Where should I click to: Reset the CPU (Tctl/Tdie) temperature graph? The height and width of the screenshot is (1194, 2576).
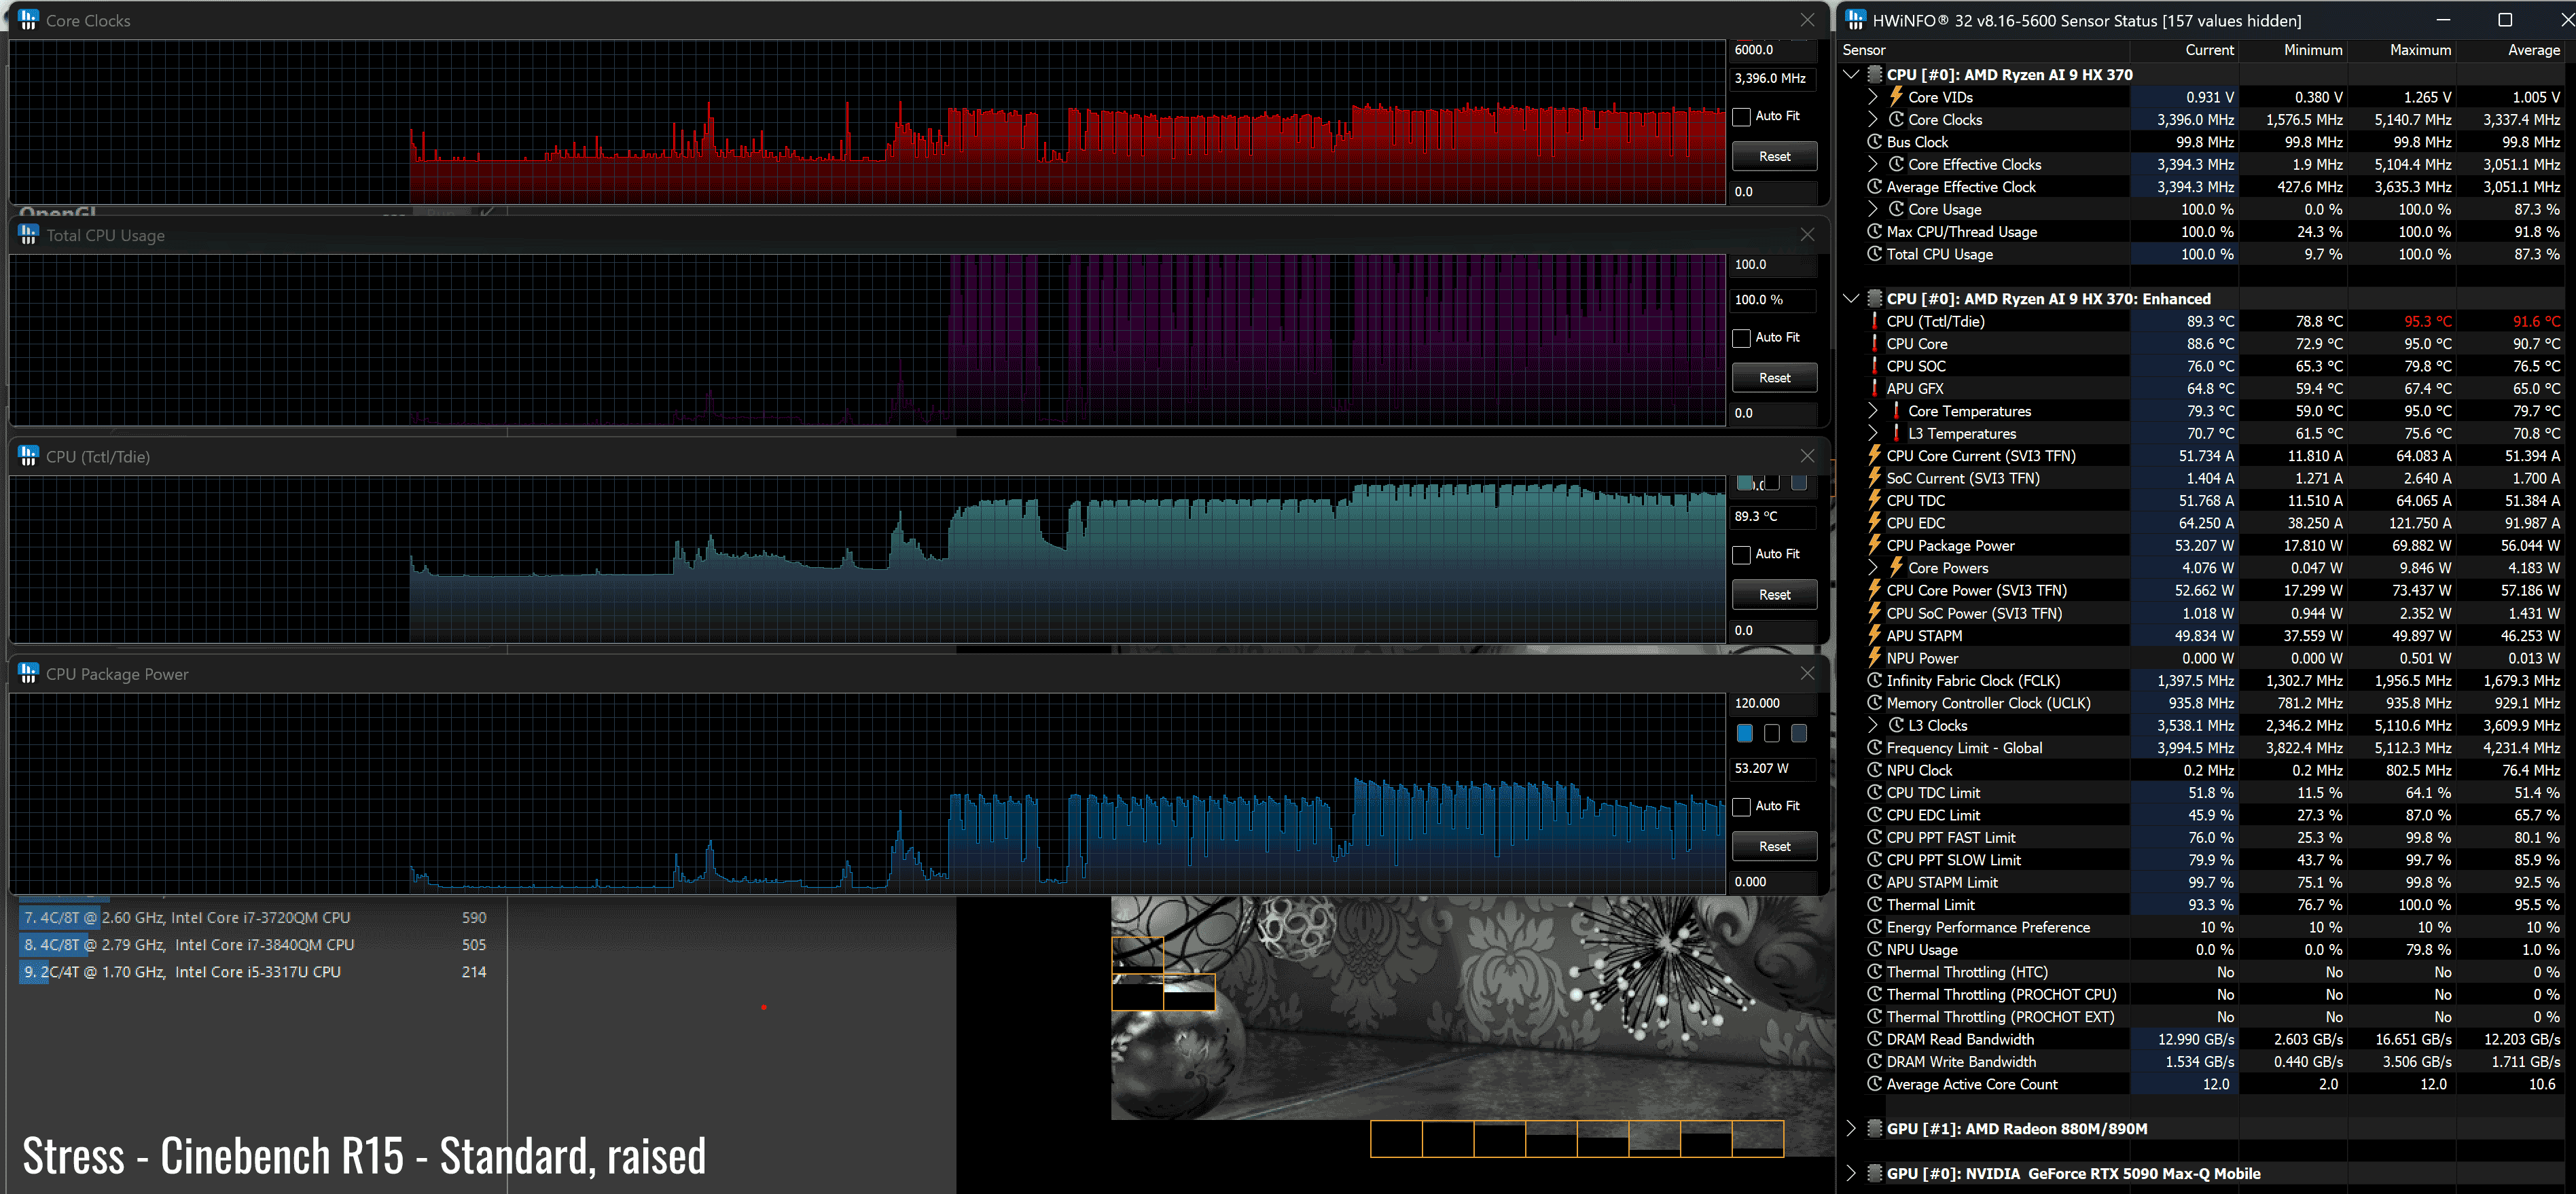coord(1774,594)
